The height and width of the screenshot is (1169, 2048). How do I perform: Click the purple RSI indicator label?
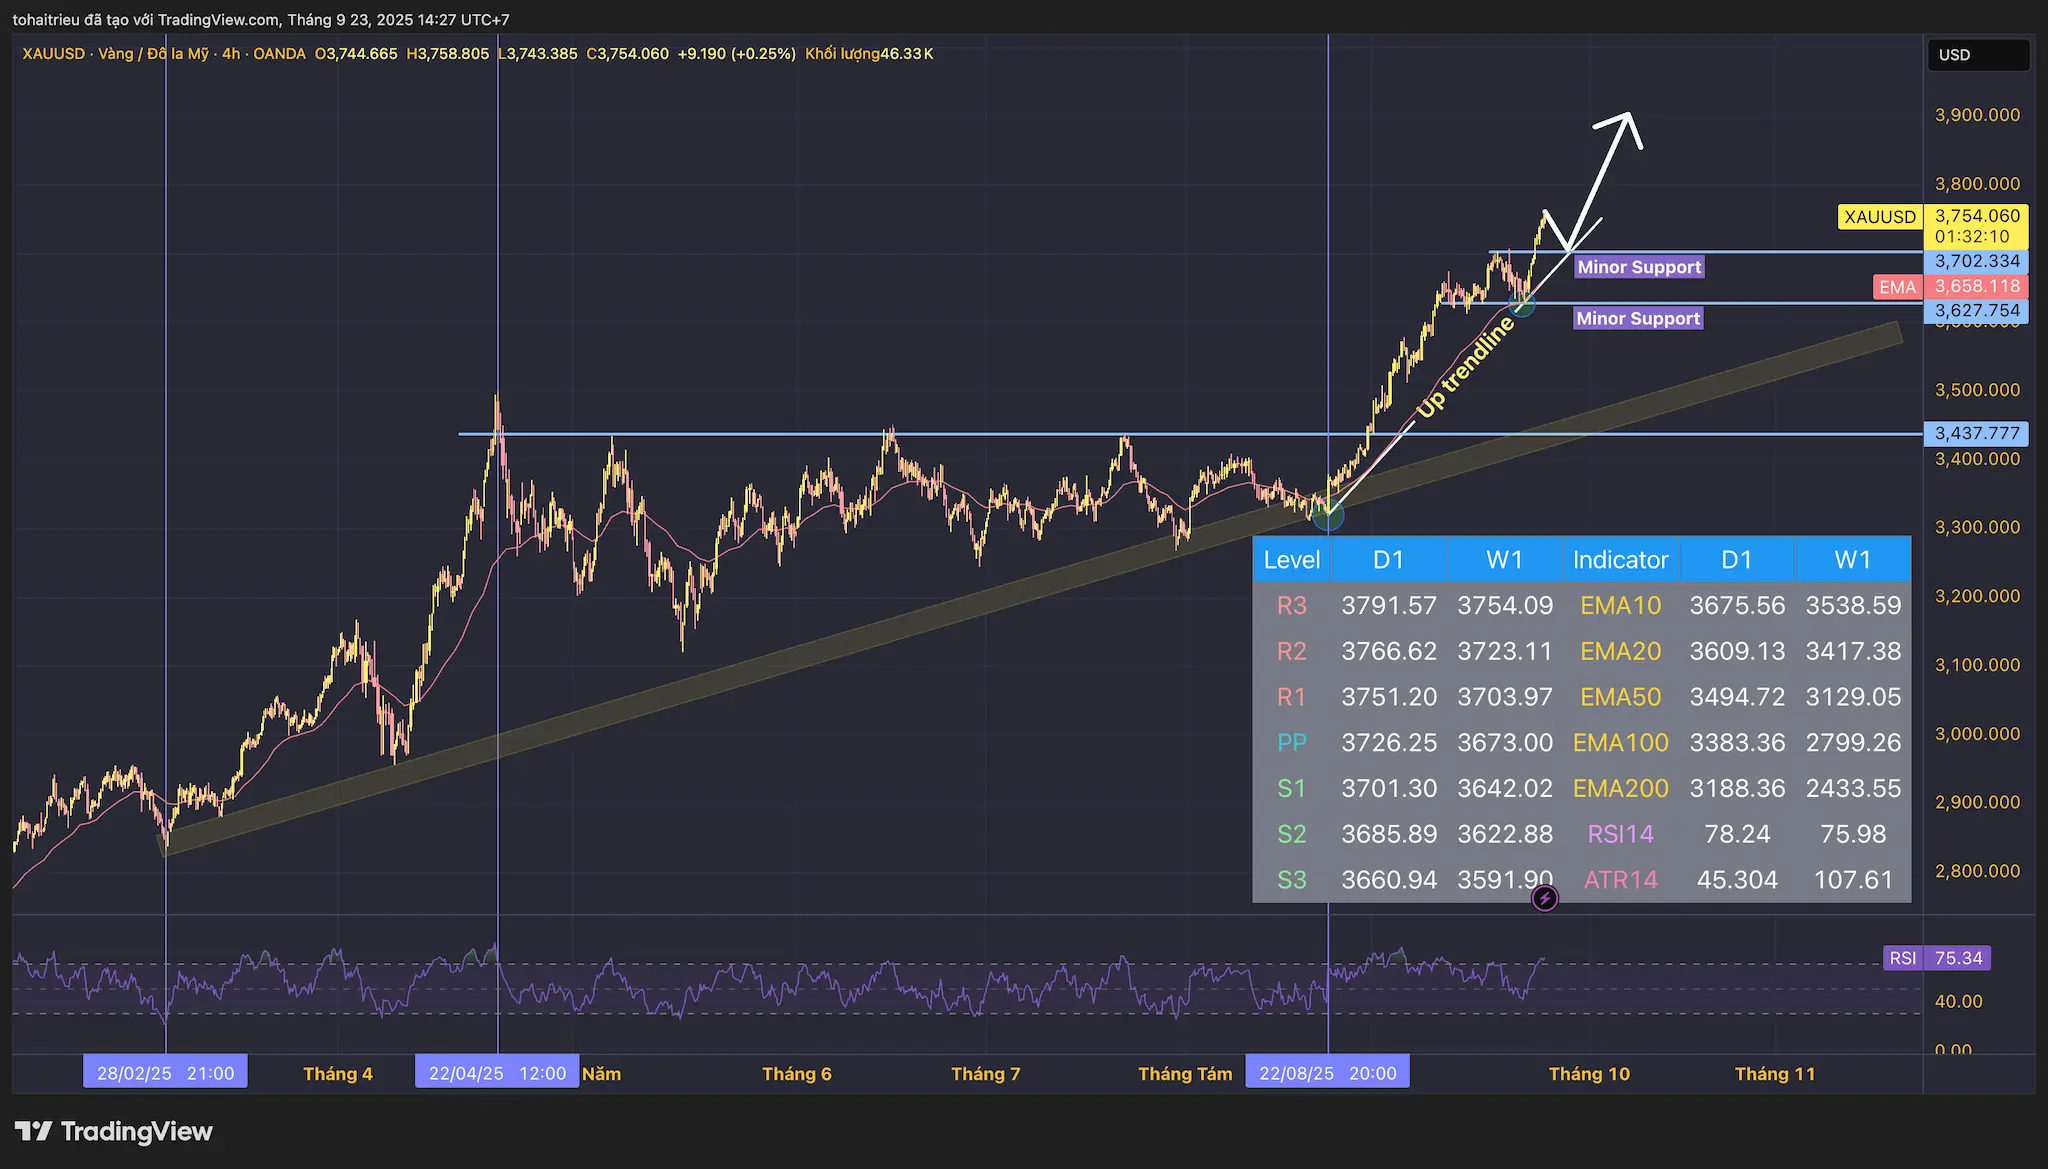pos(1902,958)
